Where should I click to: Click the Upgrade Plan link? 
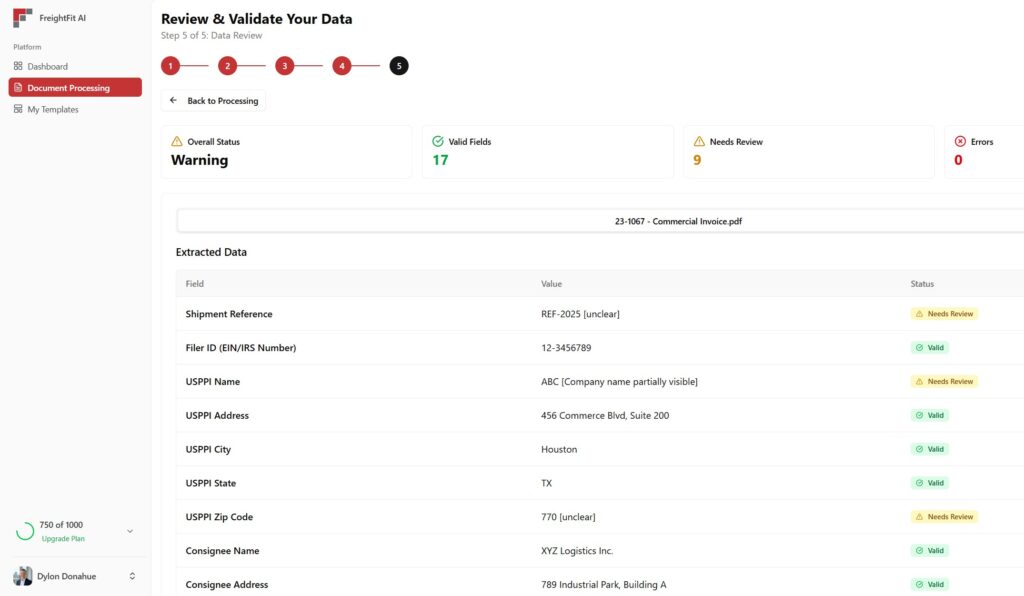tap(63, 539)
